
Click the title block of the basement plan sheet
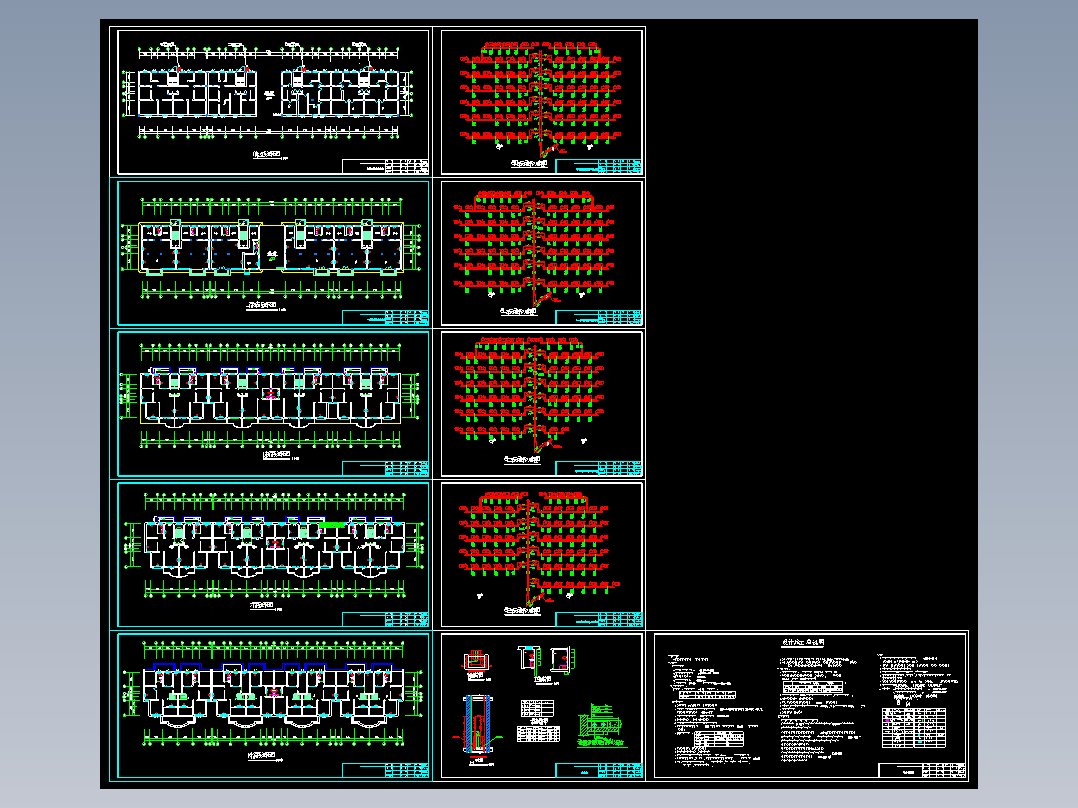pyautogui.click(x=385, y=166)
